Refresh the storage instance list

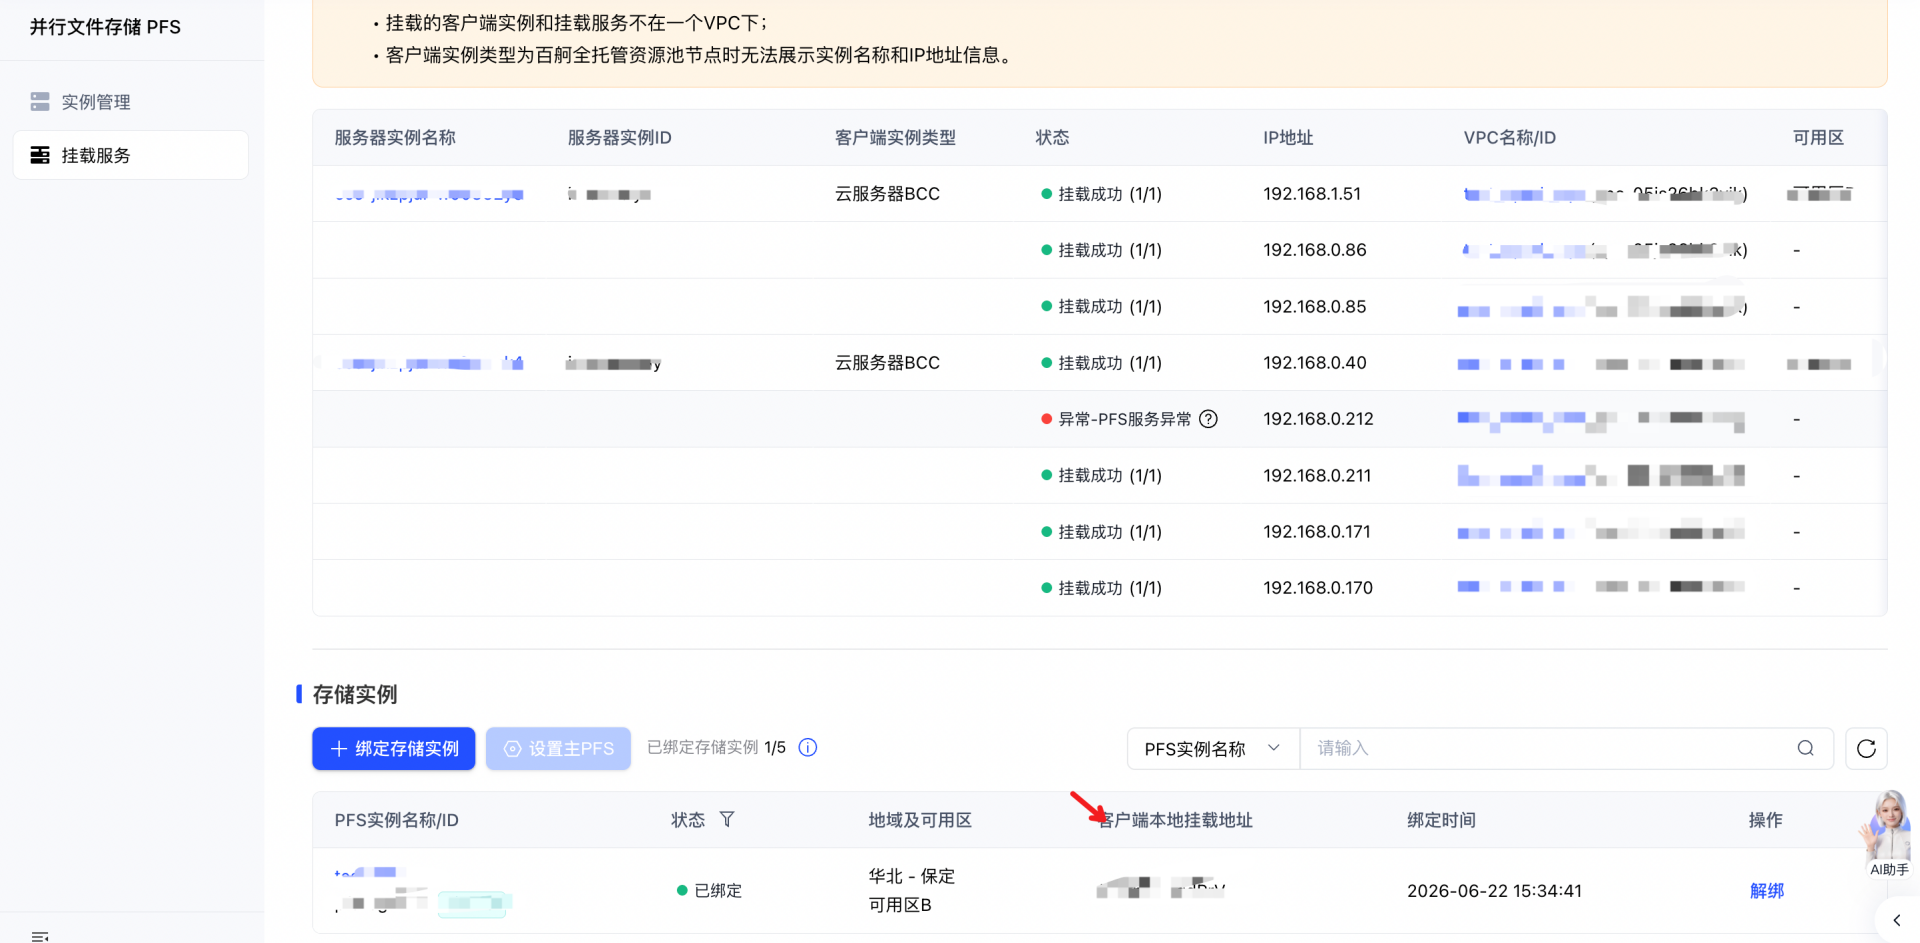[x=1866, y=748]
